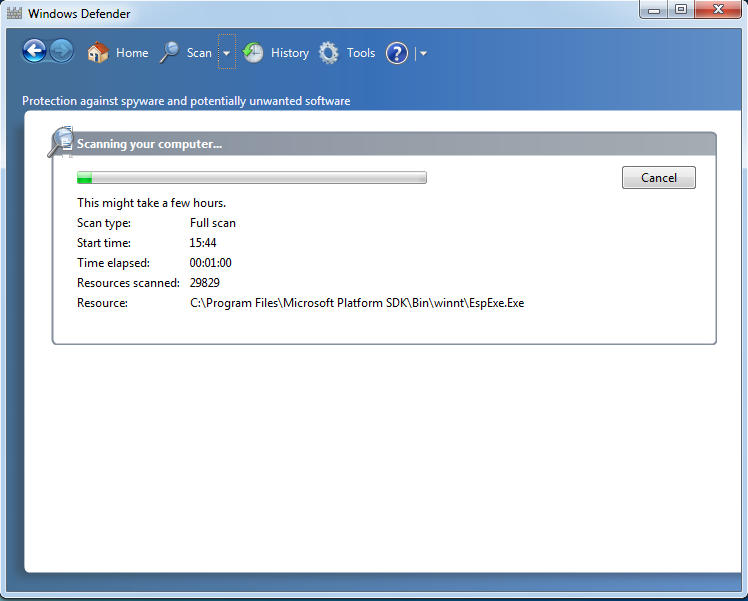Viewport: 748px width, 601px height.
Task: Select the Scan text label in toolbar
Action: click(199, 53)
